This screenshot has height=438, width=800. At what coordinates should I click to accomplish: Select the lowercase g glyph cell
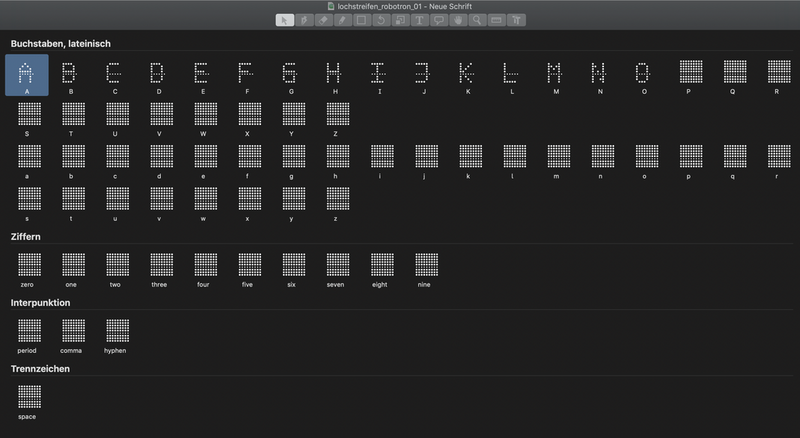pyautogui.click(x=291, y=158)
